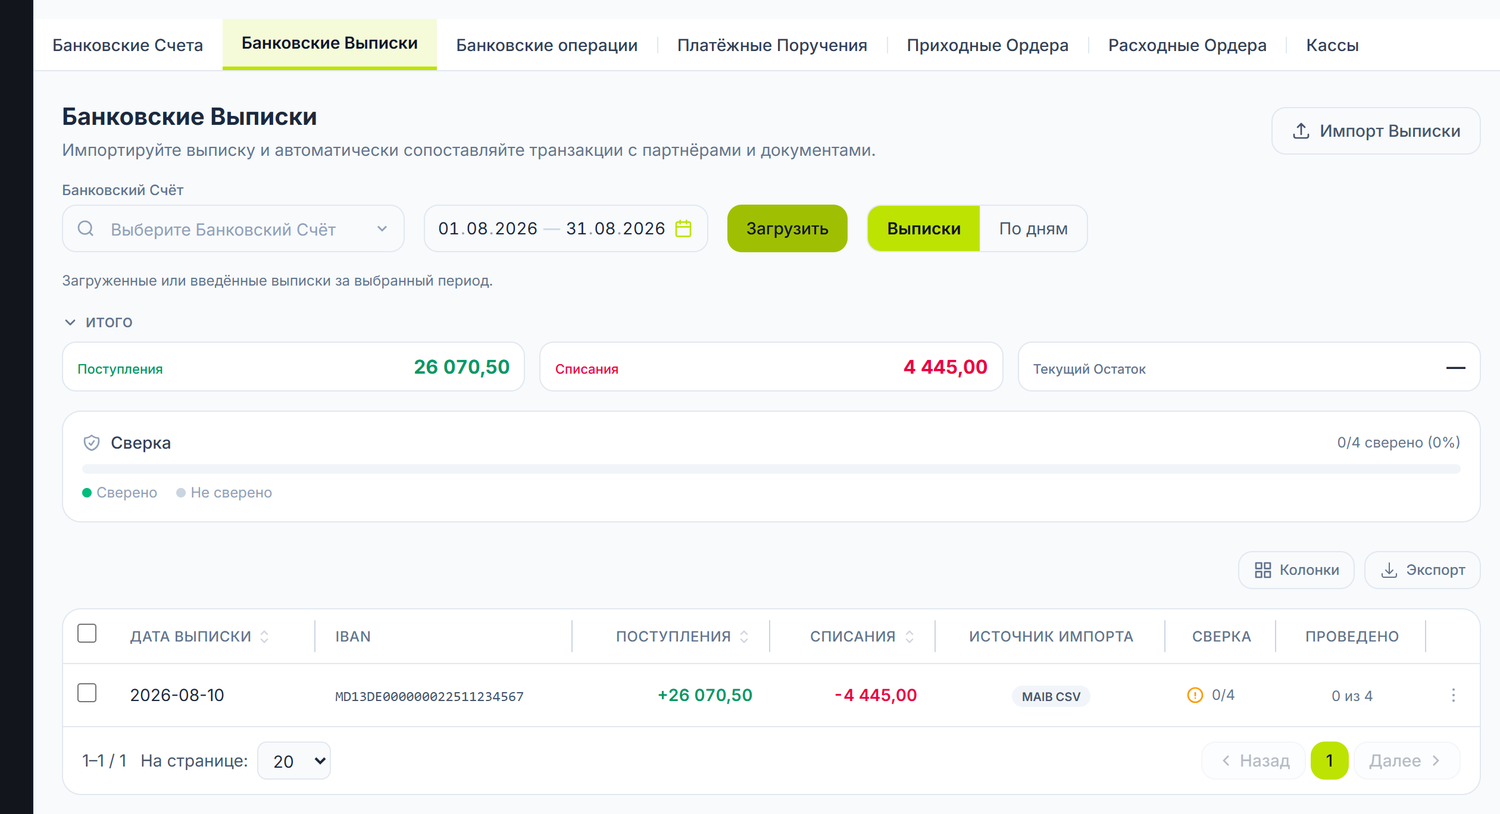1500x814 pixels.
Task: Open the three-dot row actions menu
Action: [x=1453, y=695]
